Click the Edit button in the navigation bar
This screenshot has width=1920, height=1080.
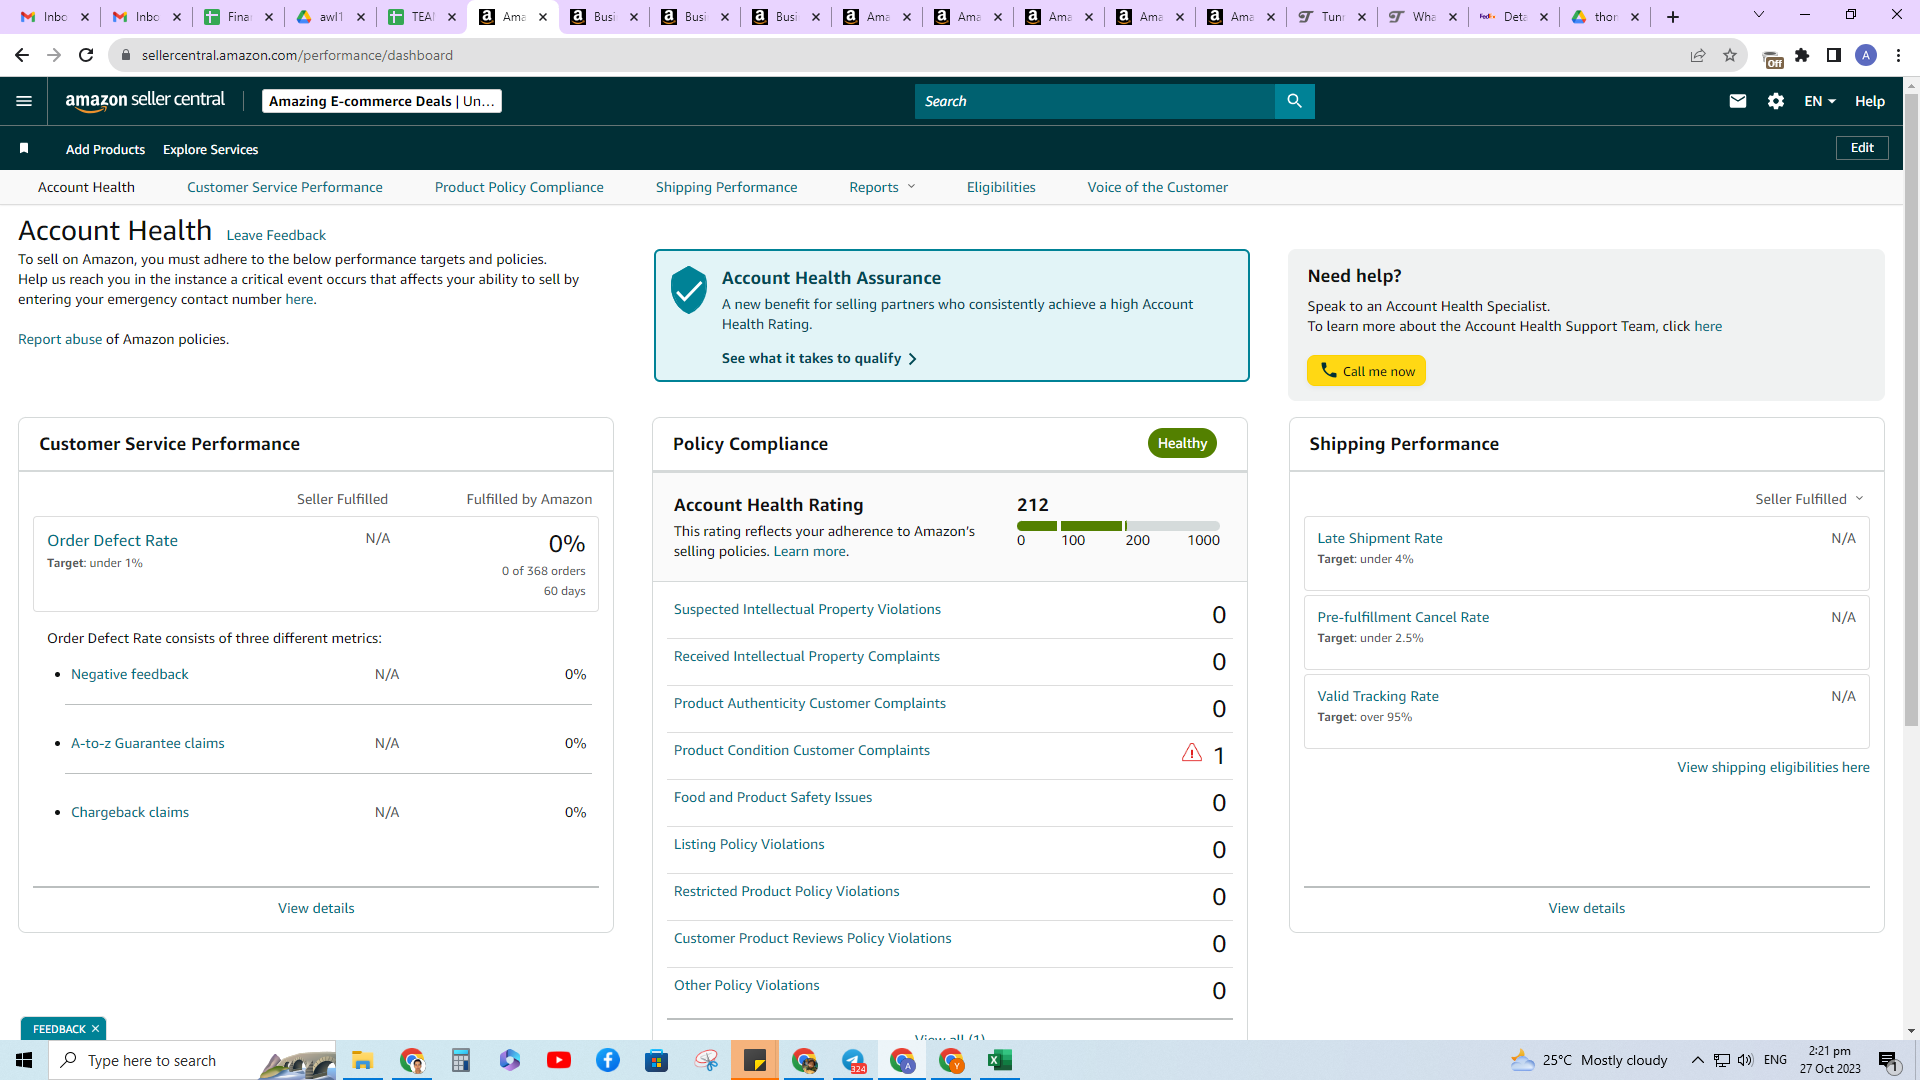pos(1862,148)
